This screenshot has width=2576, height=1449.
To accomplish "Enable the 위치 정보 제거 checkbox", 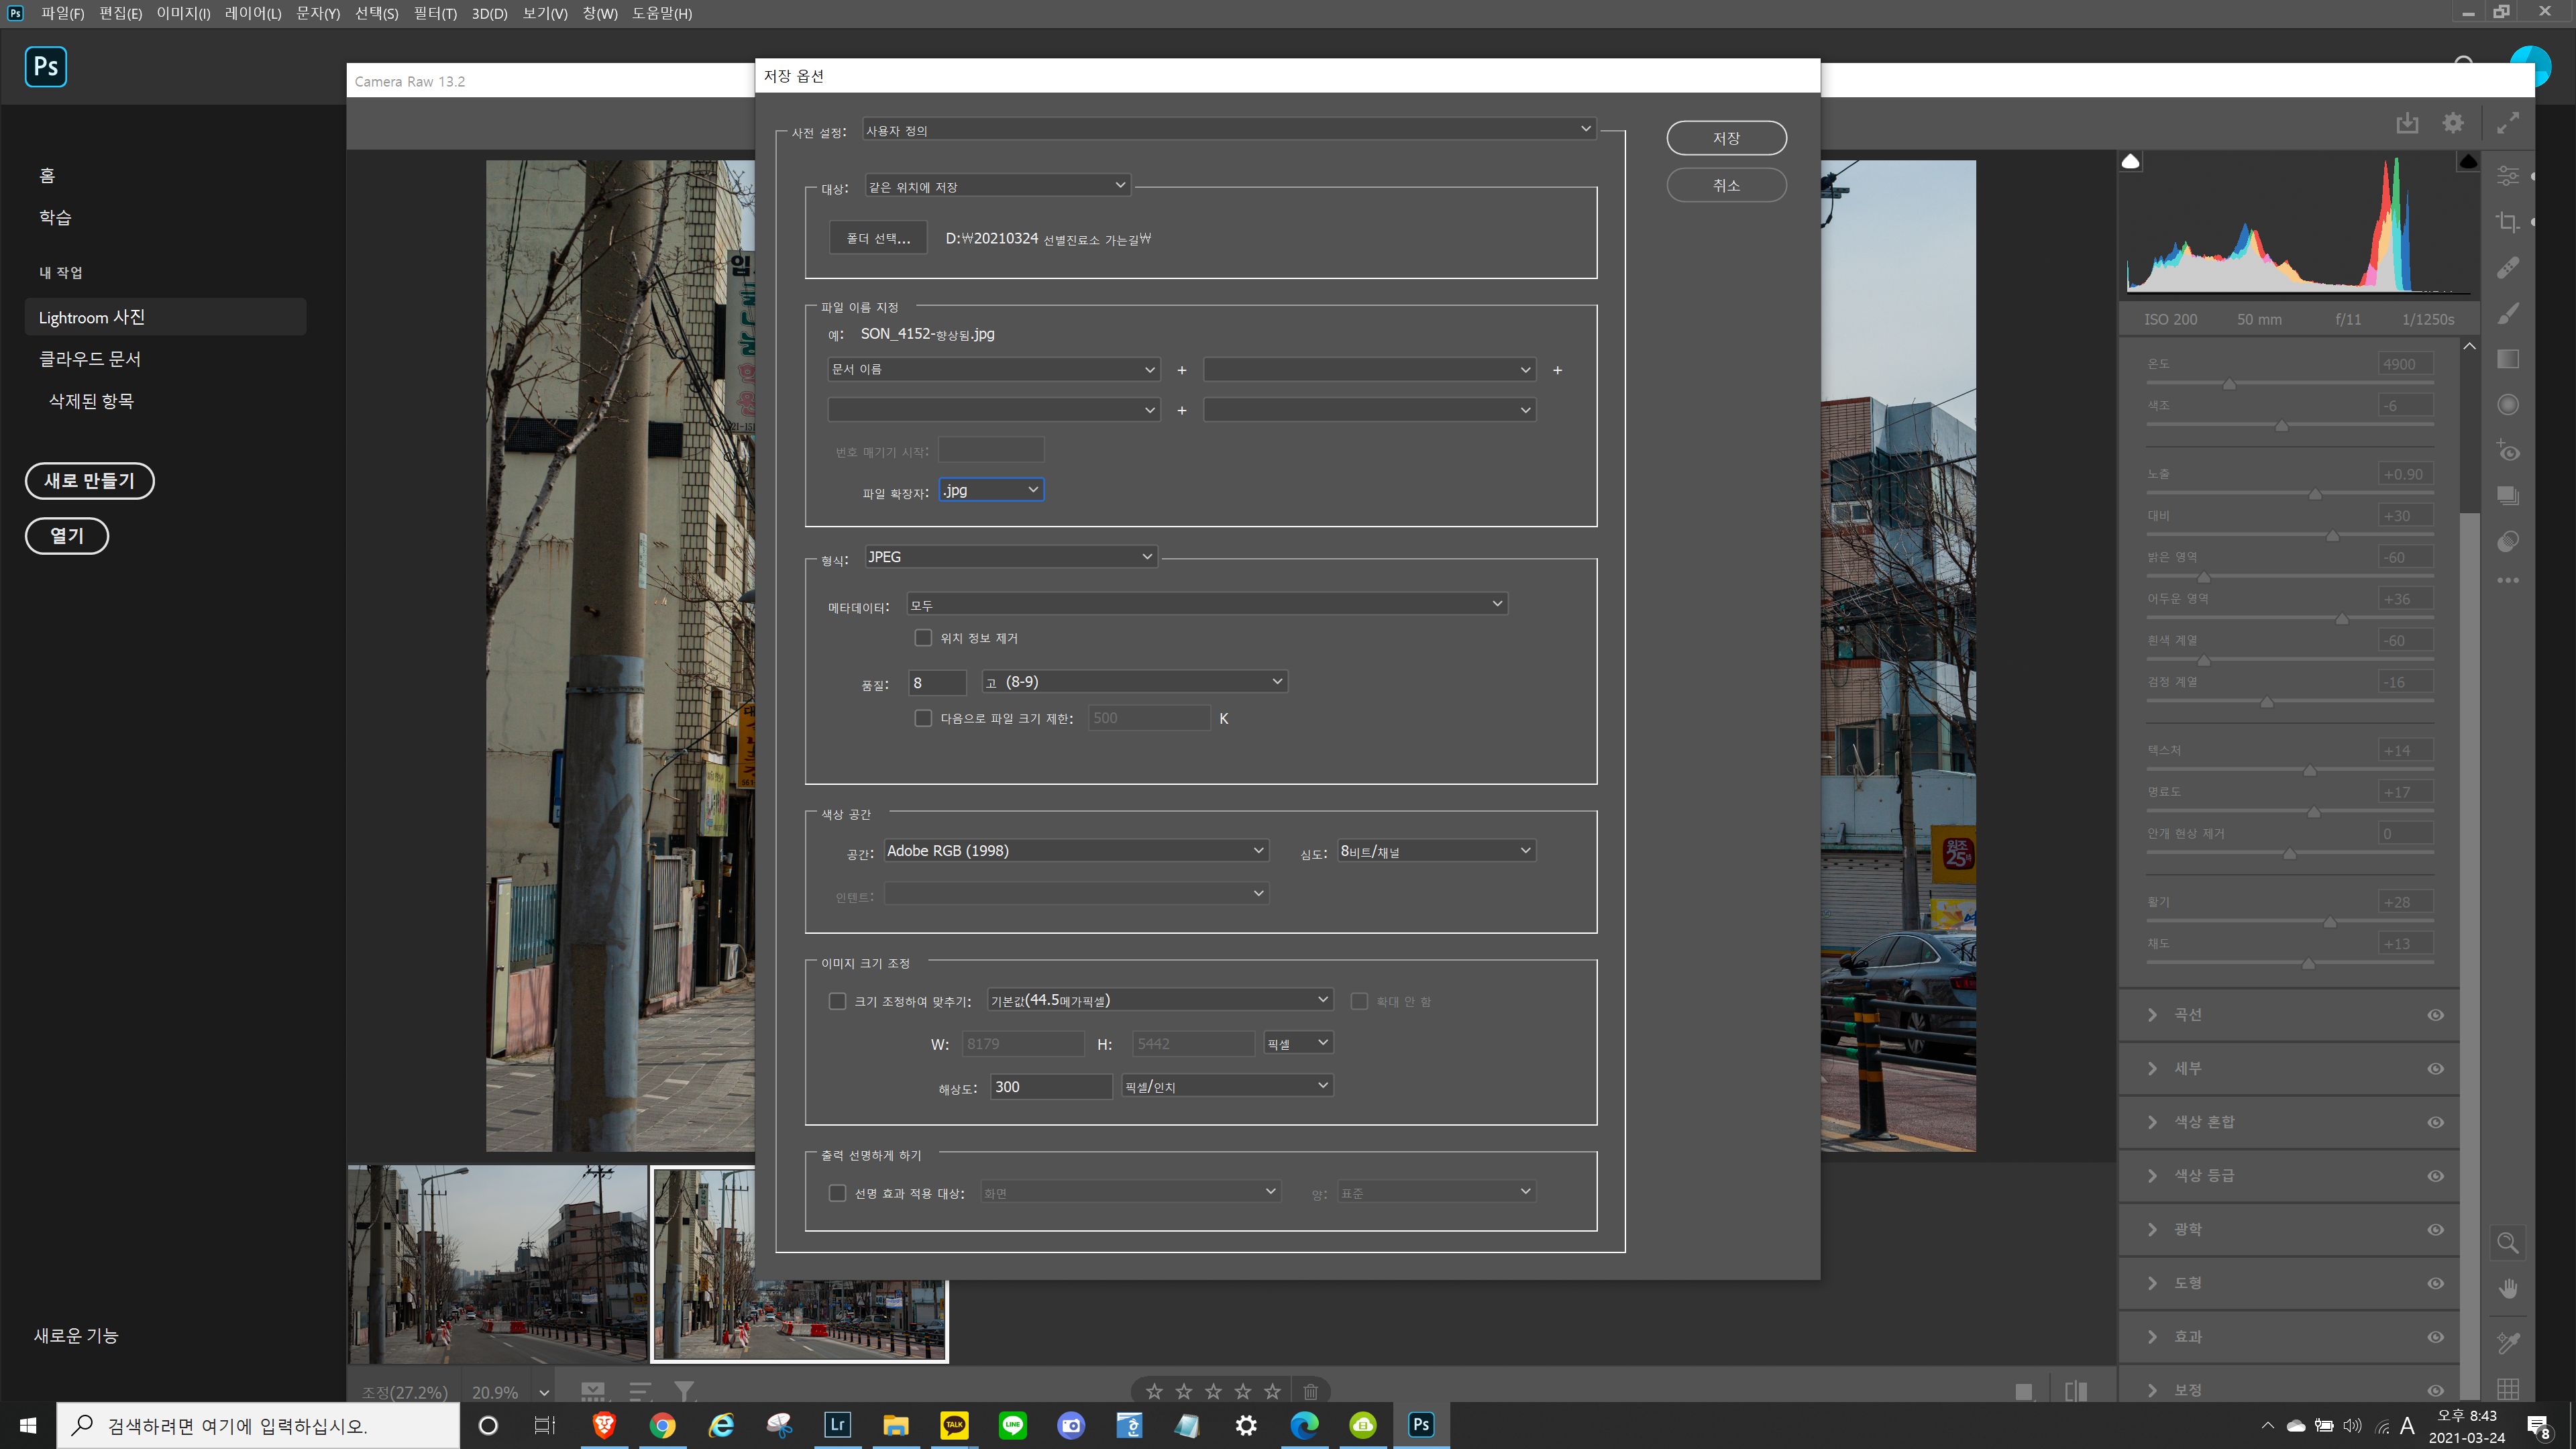I will click(923, 638).
